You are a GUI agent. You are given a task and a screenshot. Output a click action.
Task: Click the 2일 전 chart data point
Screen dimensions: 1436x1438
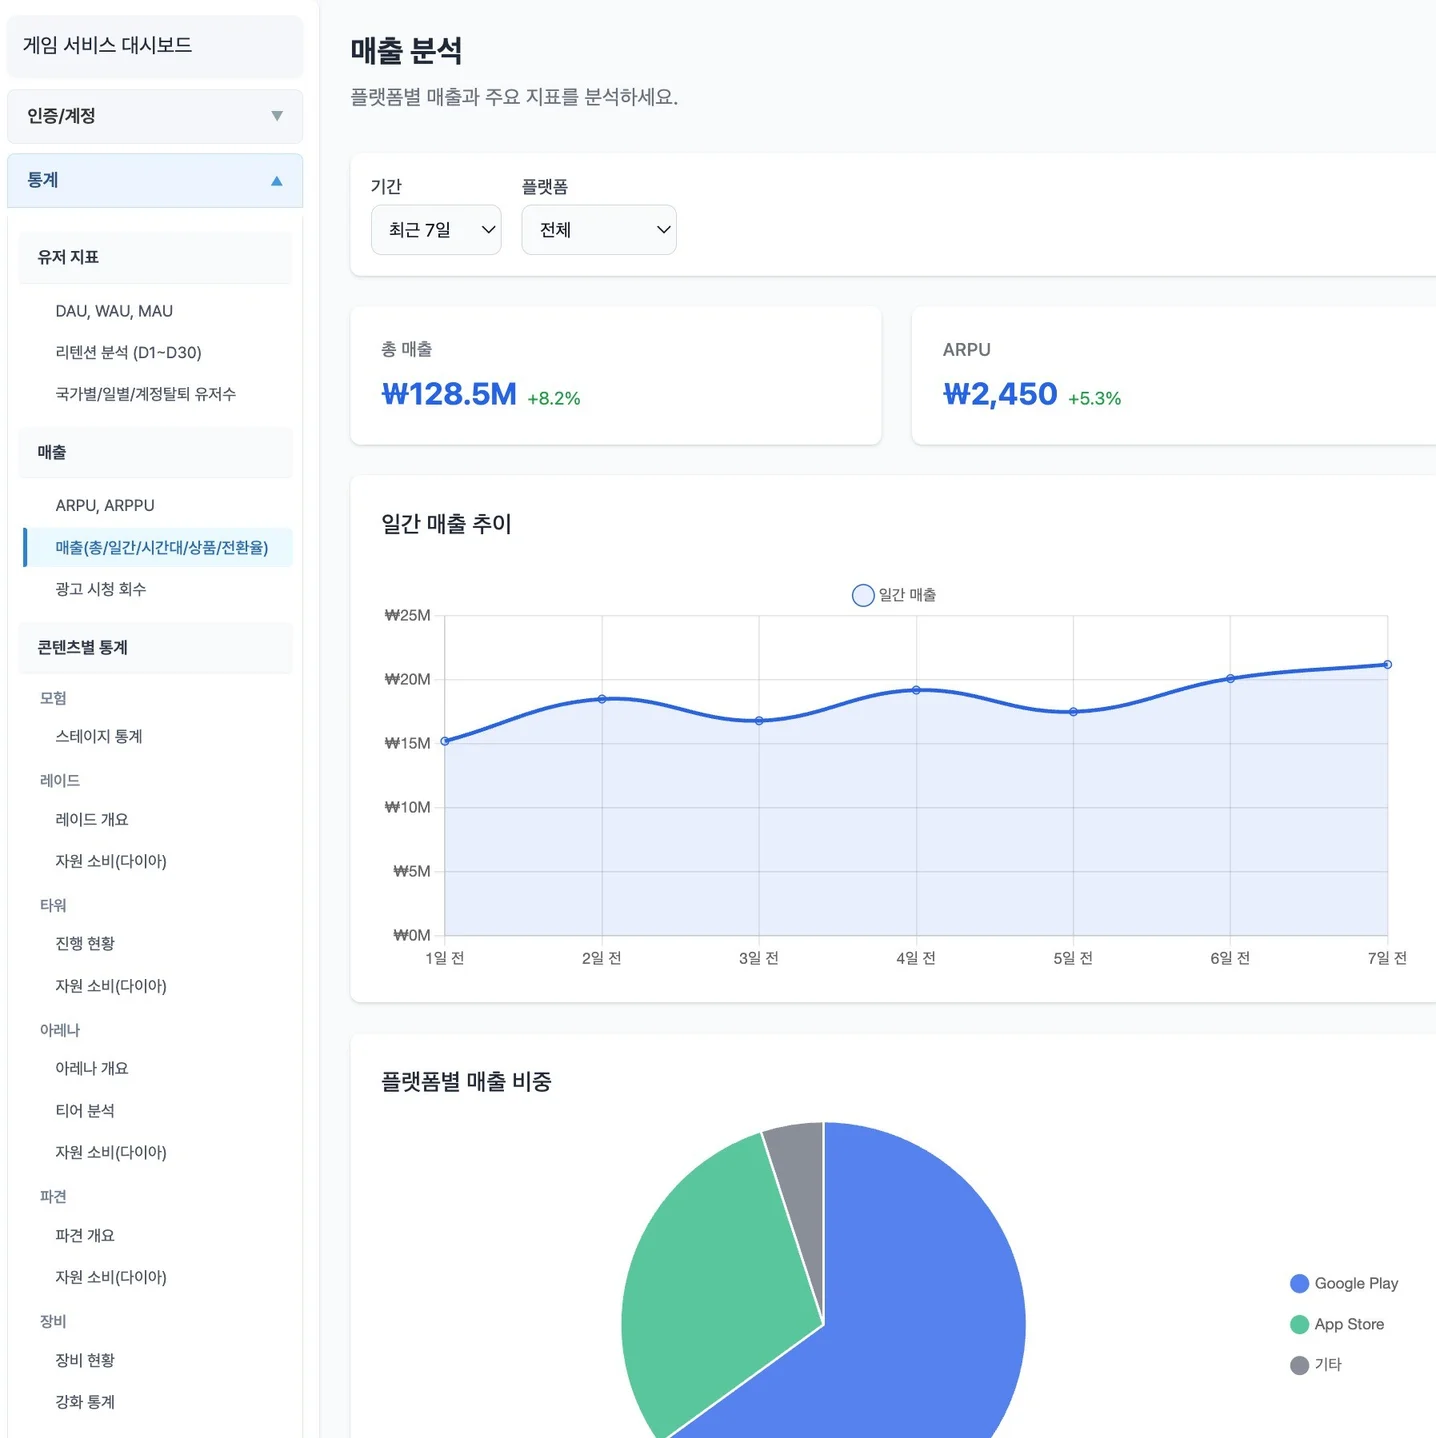pyautogui.click(x=602, y=699)
